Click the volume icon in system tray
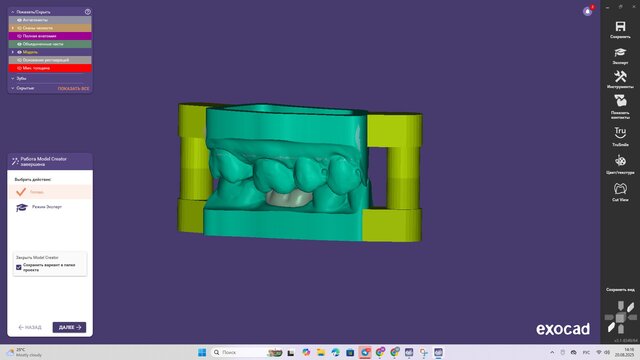This screenshot has width=640, height=360. pos(607,352)
